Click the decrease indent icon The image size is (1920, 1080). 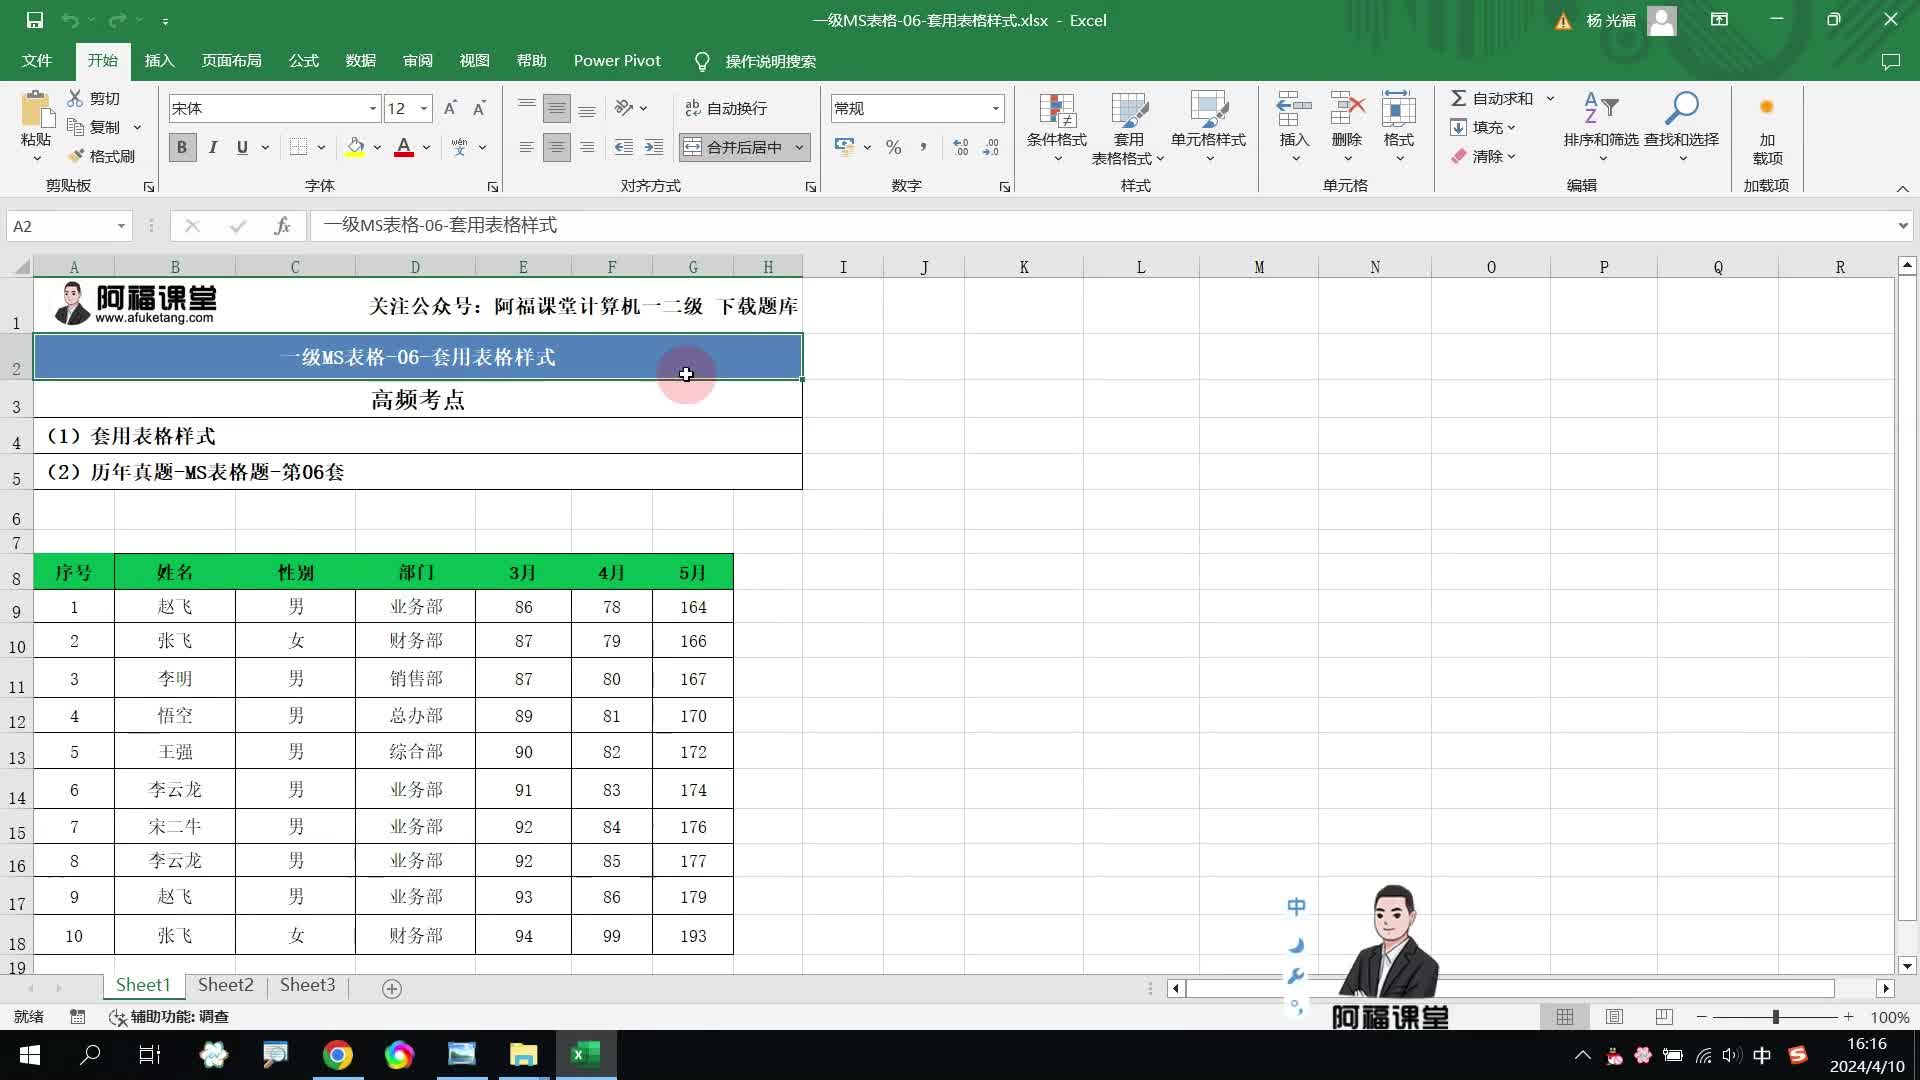point(624,147)
